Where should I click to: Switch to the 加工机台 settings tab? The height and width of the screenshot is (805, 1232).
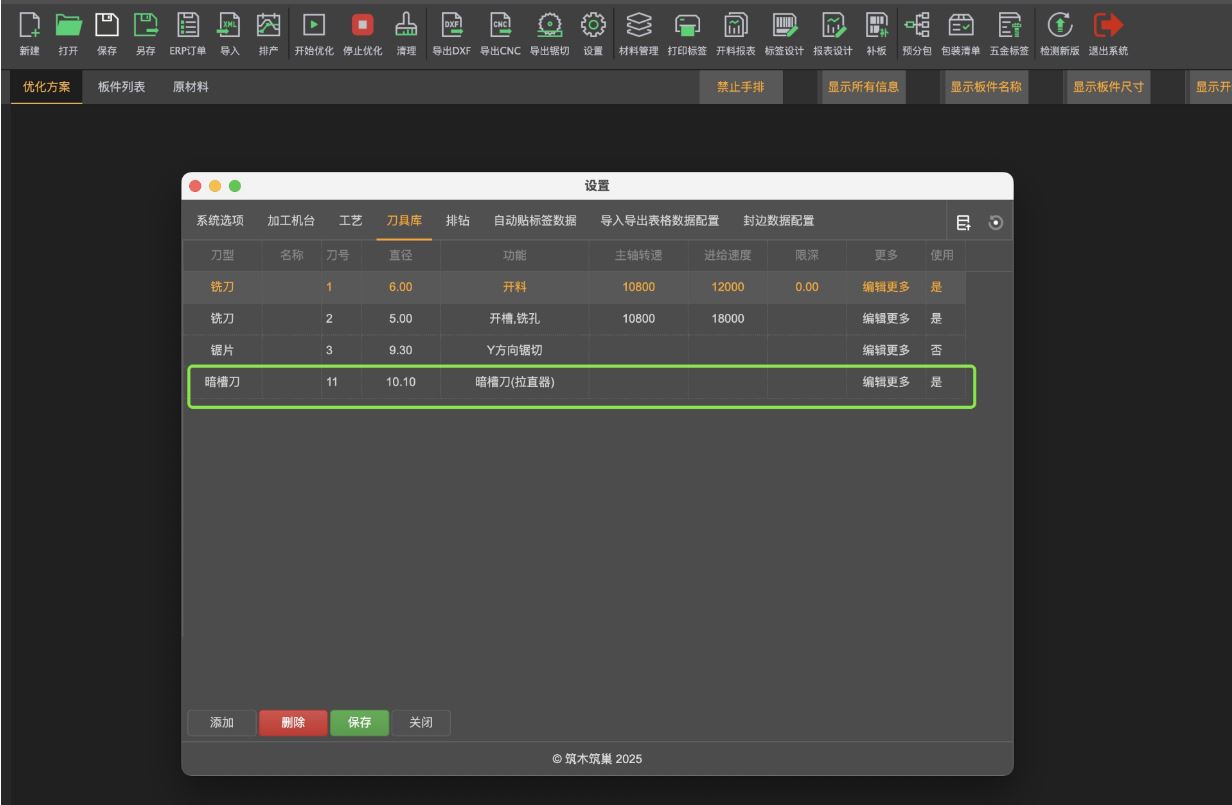point(291,221)
